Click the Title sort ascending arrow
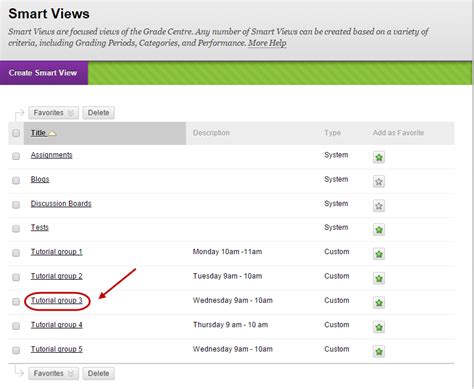Screen dimensions: 474x389 click(52, 134)
